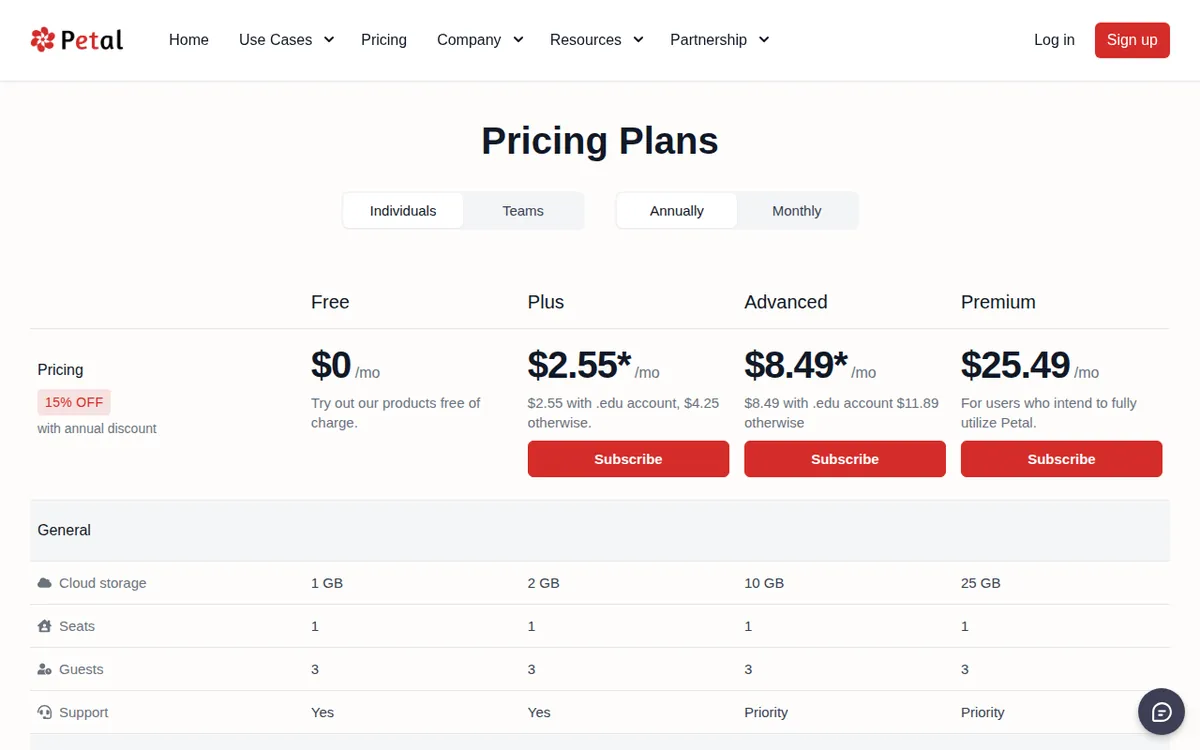Click the Log in link
The width and height of the screenshot is (1200, 750).
1054,40
